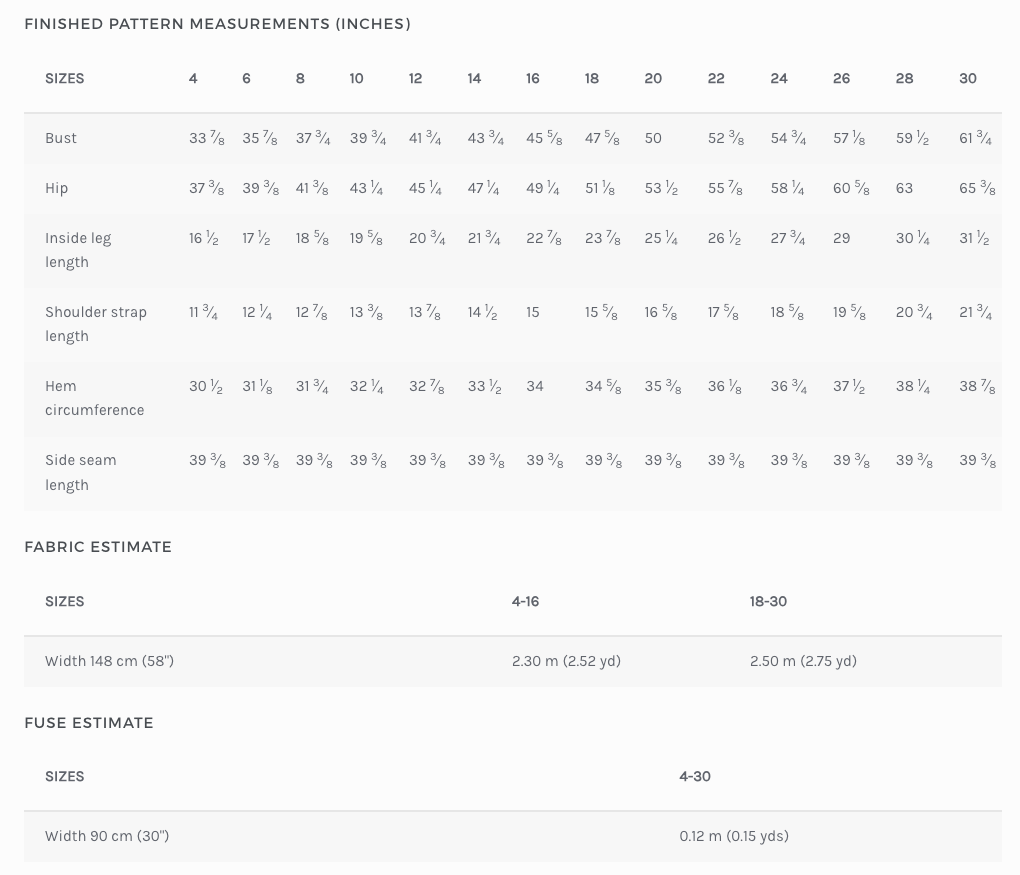Select Hem circumference value 34 for size 16
Image resolution: width=1020 pixels, height=875 pixels.
point(535,386)
